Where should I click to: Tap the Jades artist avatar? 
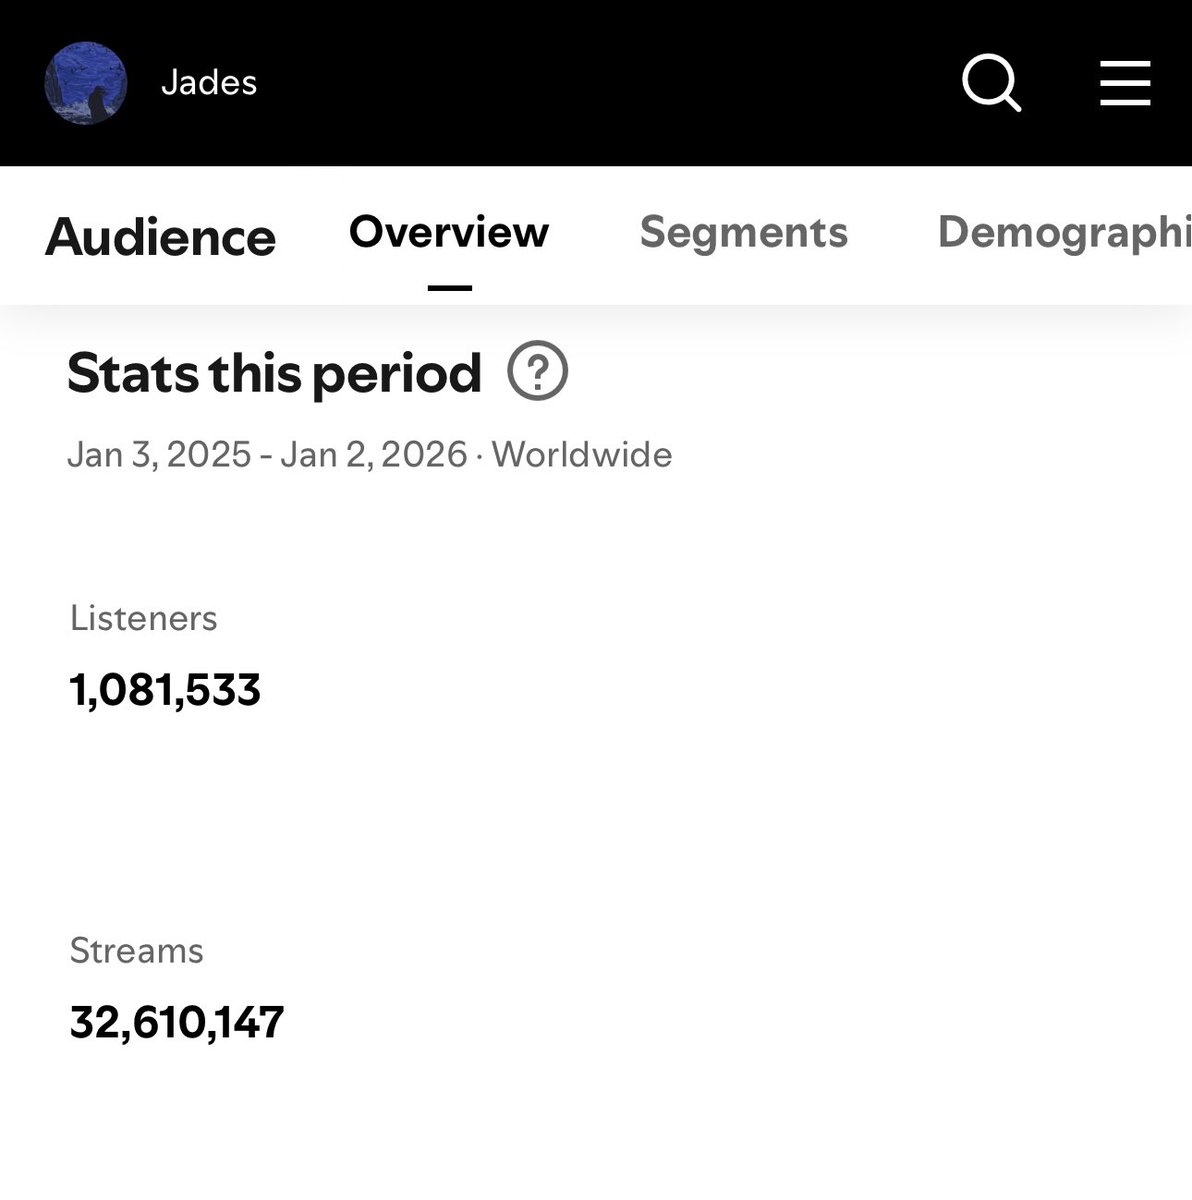[x=86, y=83]
